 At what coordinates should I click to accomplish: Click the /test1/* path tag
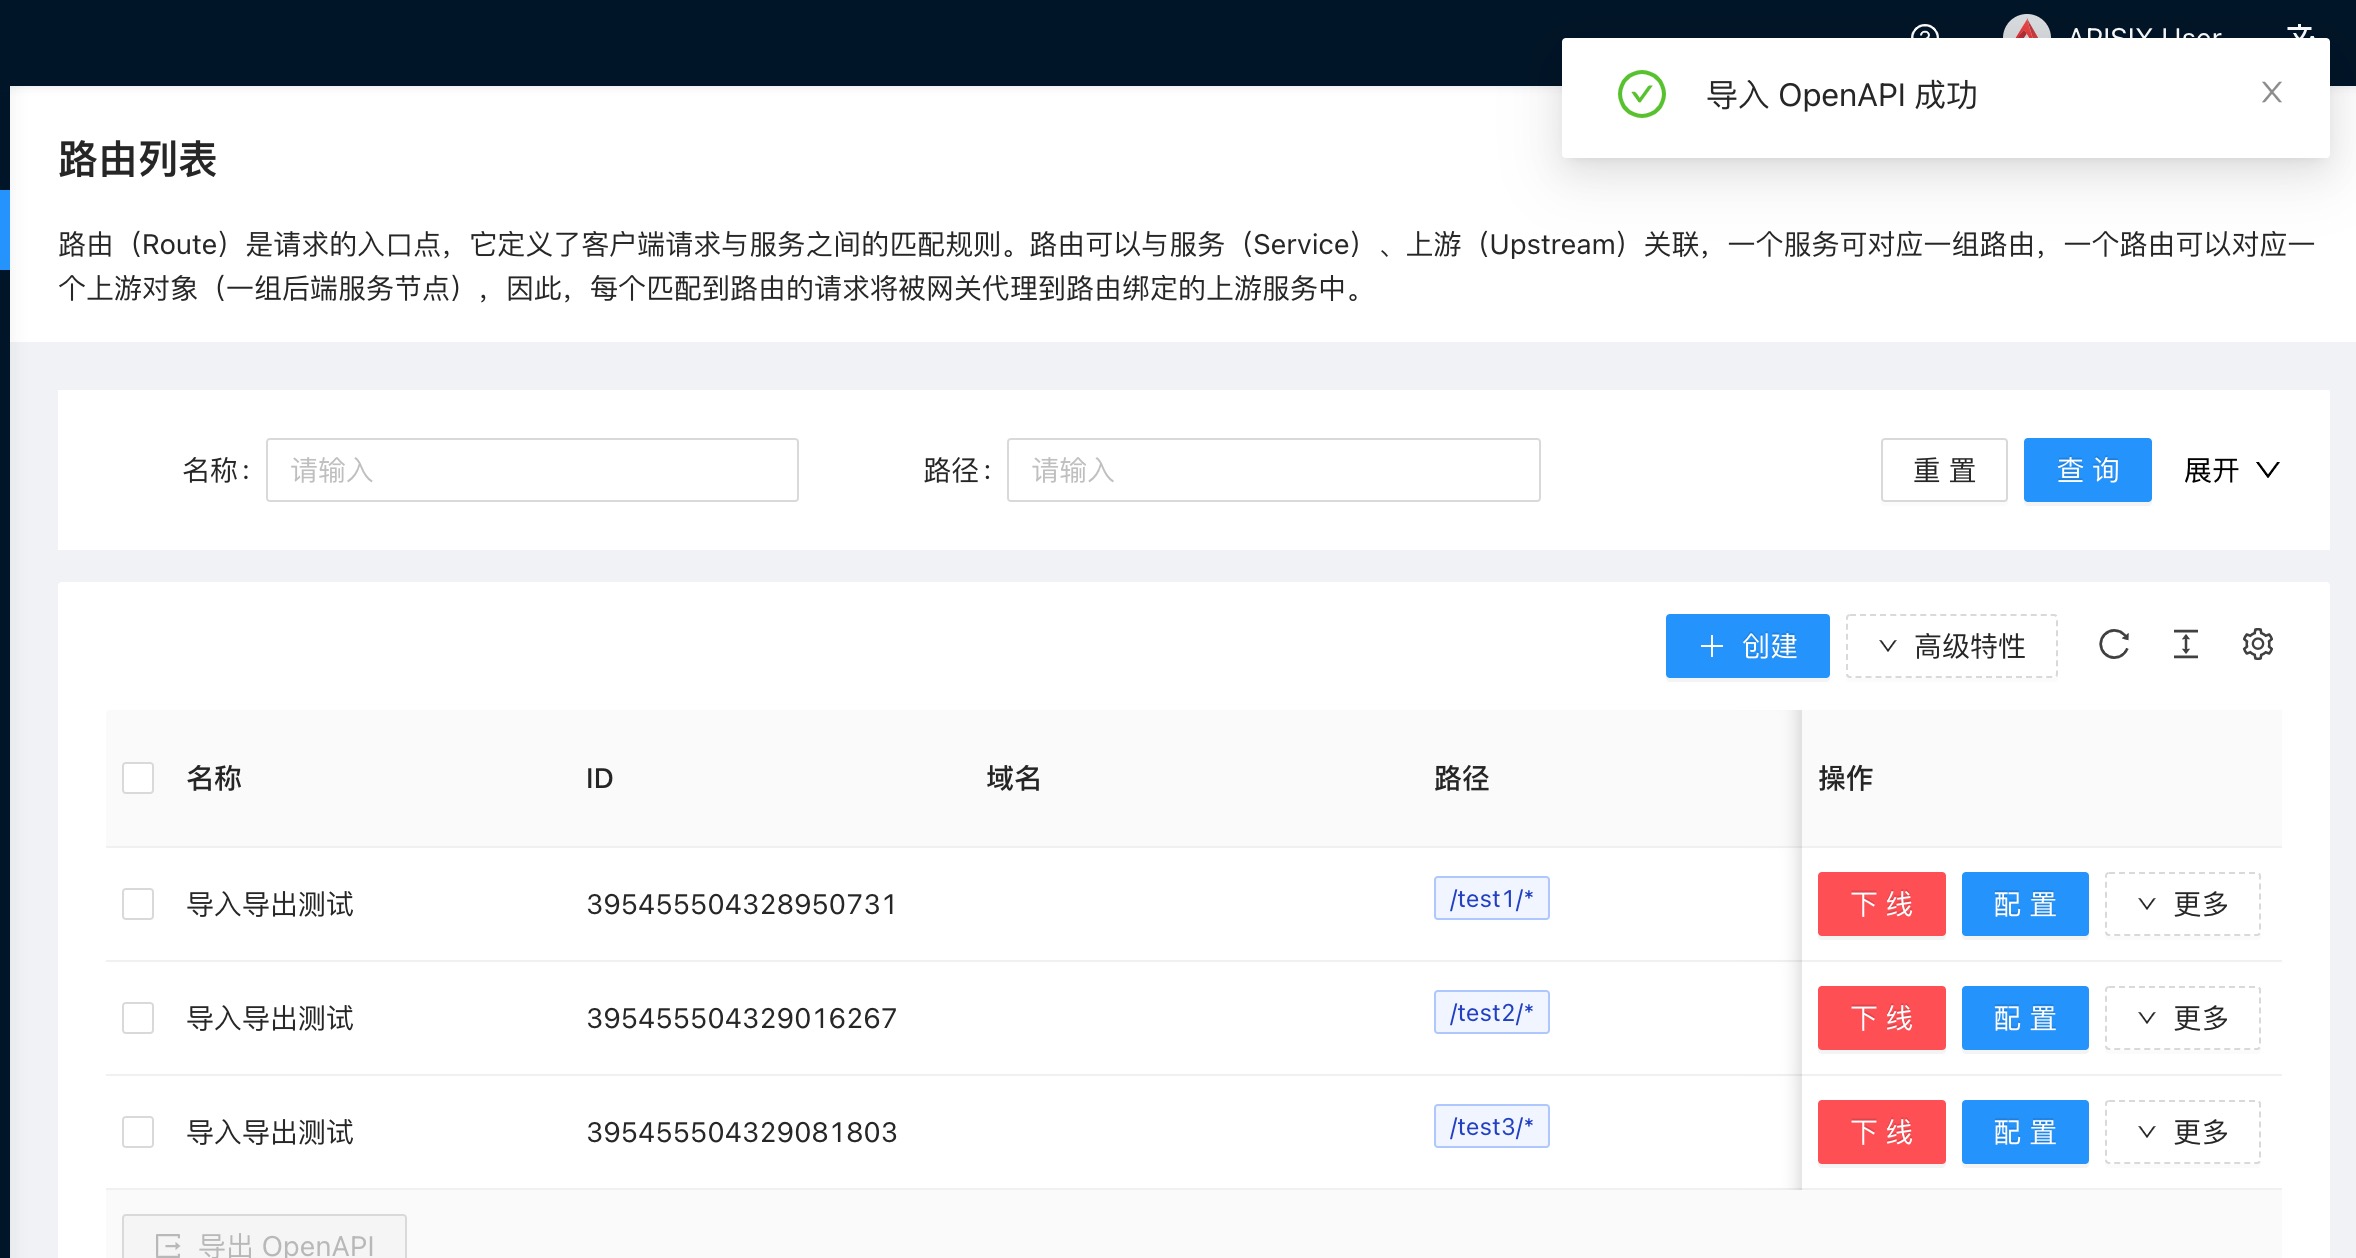[x=1491, y=898]
